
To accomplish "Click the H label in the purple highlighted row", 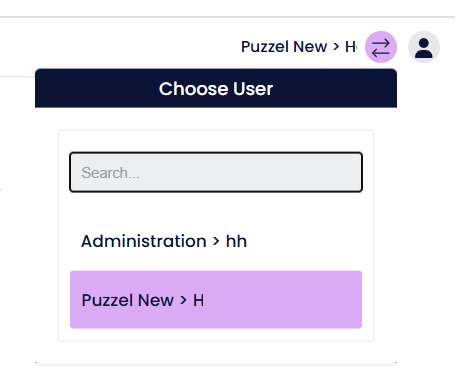I will pos(198,300).
